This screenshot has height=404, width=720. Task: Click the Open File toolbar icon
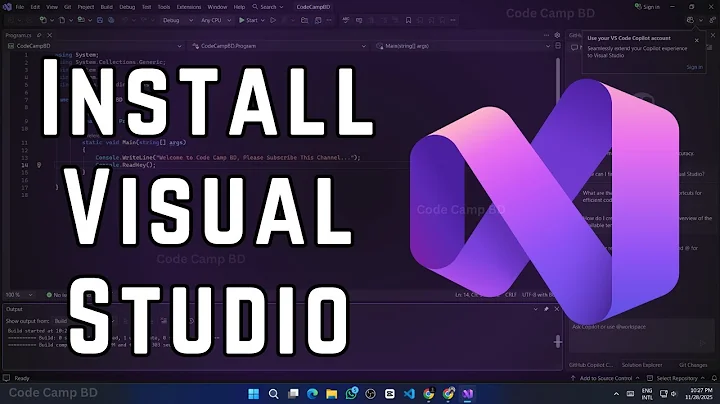click(x=81, y=20)
